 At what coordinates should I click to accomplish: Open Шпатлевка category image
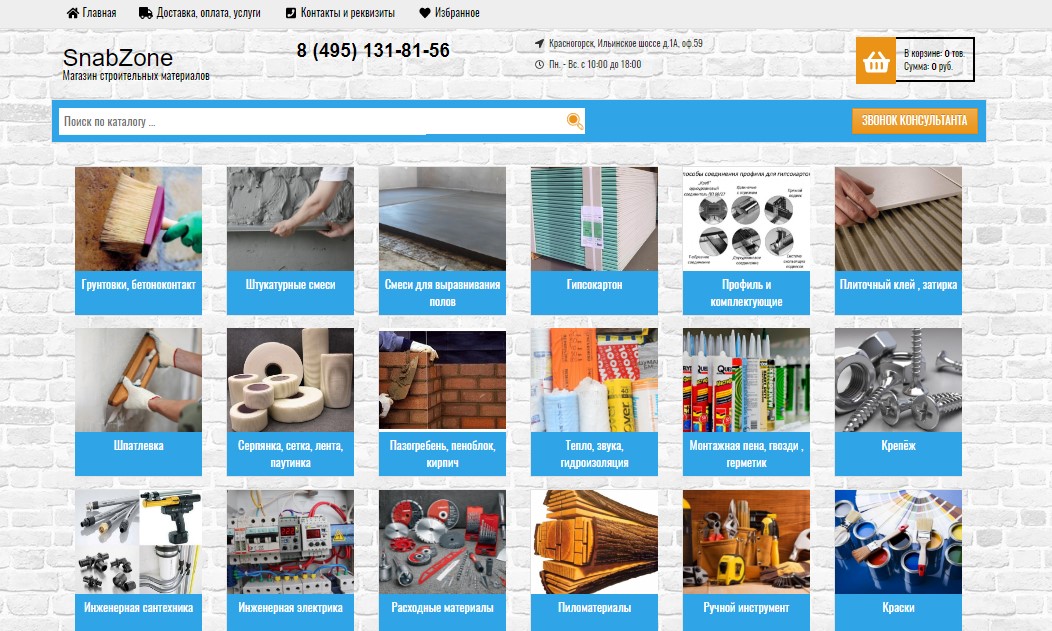[x=138, y=380]
